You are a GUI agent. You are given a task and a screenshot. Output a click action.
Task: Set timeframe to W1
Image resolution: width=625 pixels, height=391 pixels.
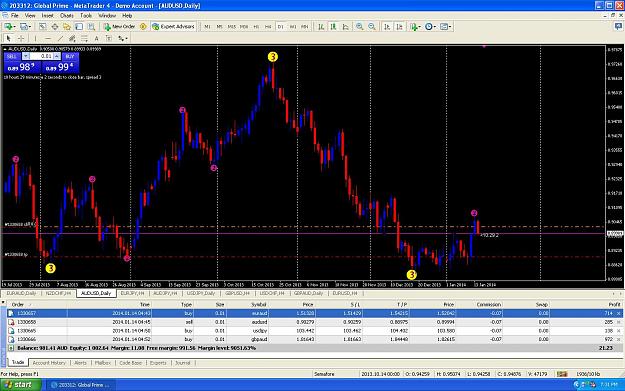pyautogui.click(x=293, y=27)
